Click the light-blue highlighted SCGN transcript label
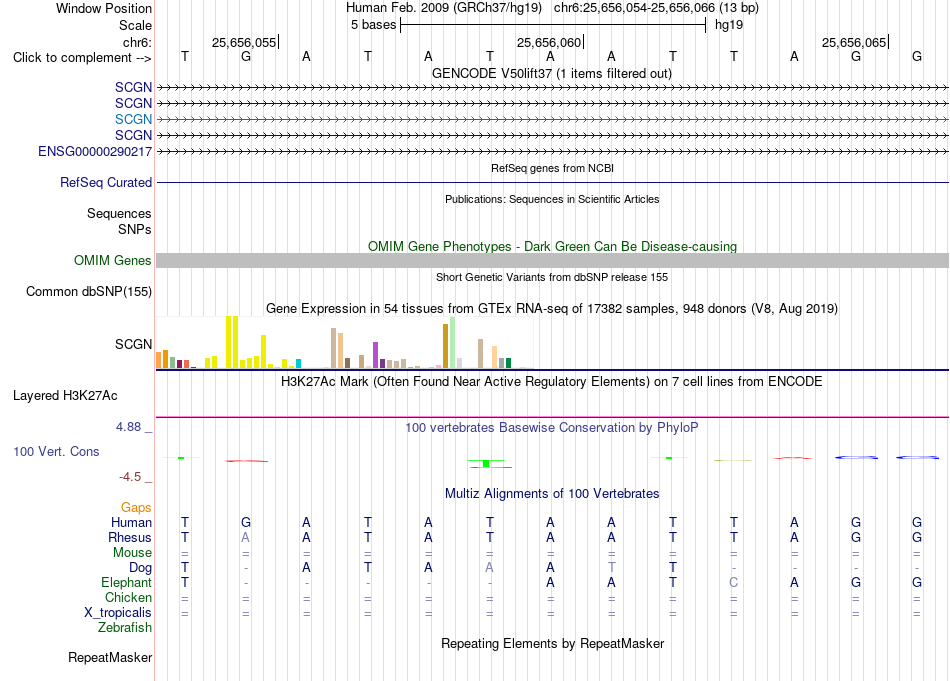This screenshot has width=950, height=681. tap(133, 119)
